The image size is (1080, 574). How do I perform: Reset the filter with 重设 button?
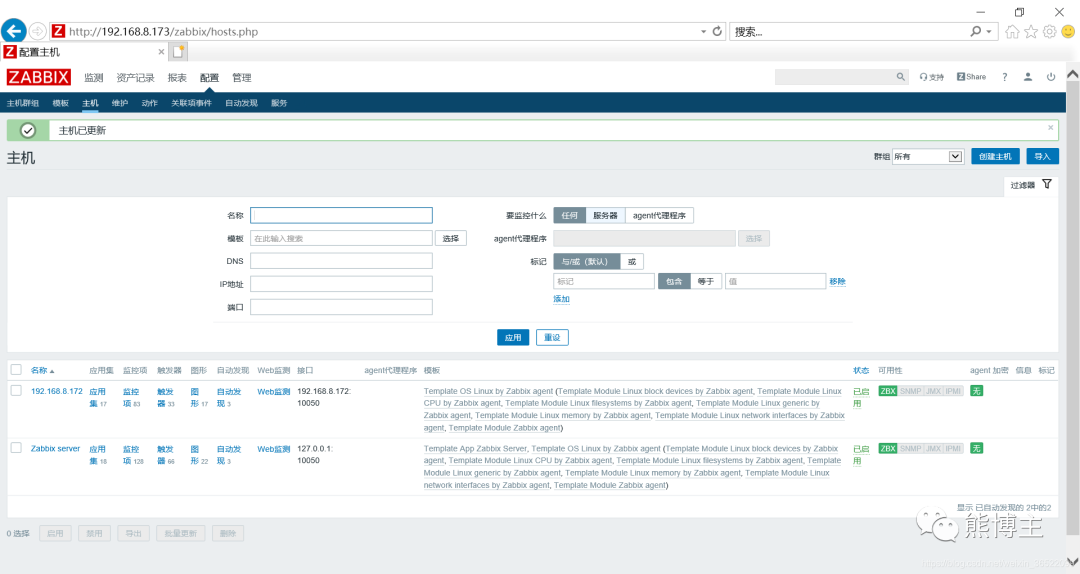click(552, 338)
